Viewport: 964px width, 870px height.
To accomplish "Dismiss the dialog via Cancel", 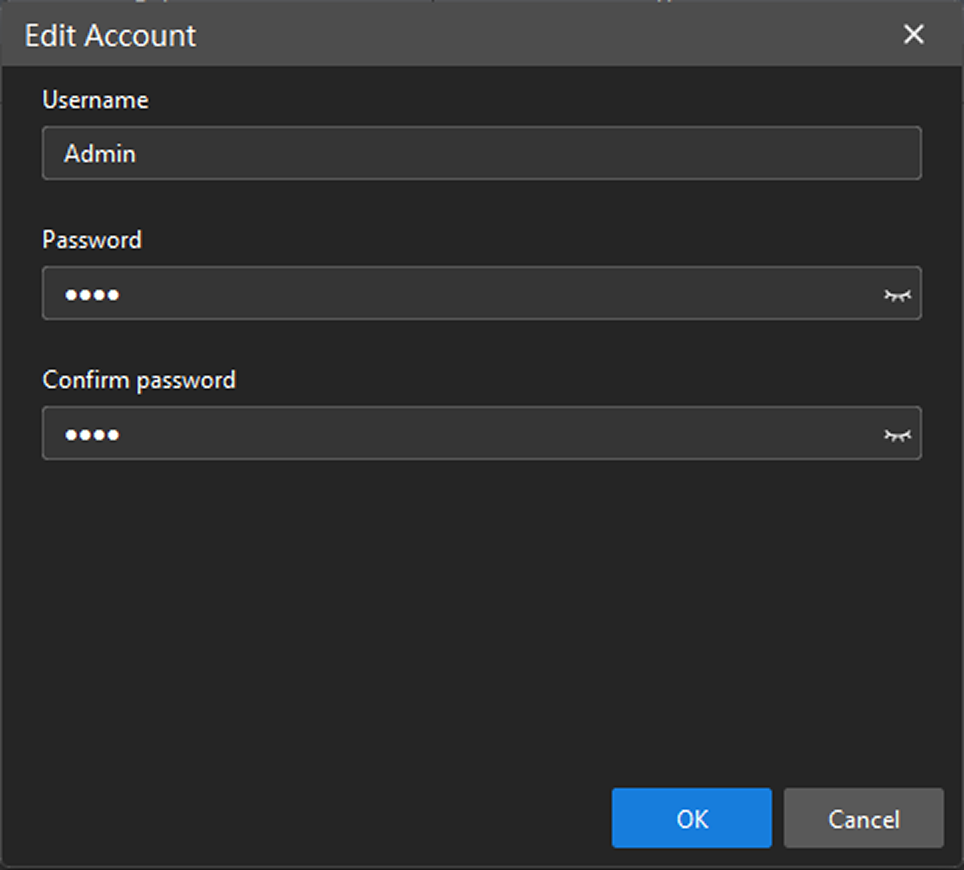I will tap(863, 818).
